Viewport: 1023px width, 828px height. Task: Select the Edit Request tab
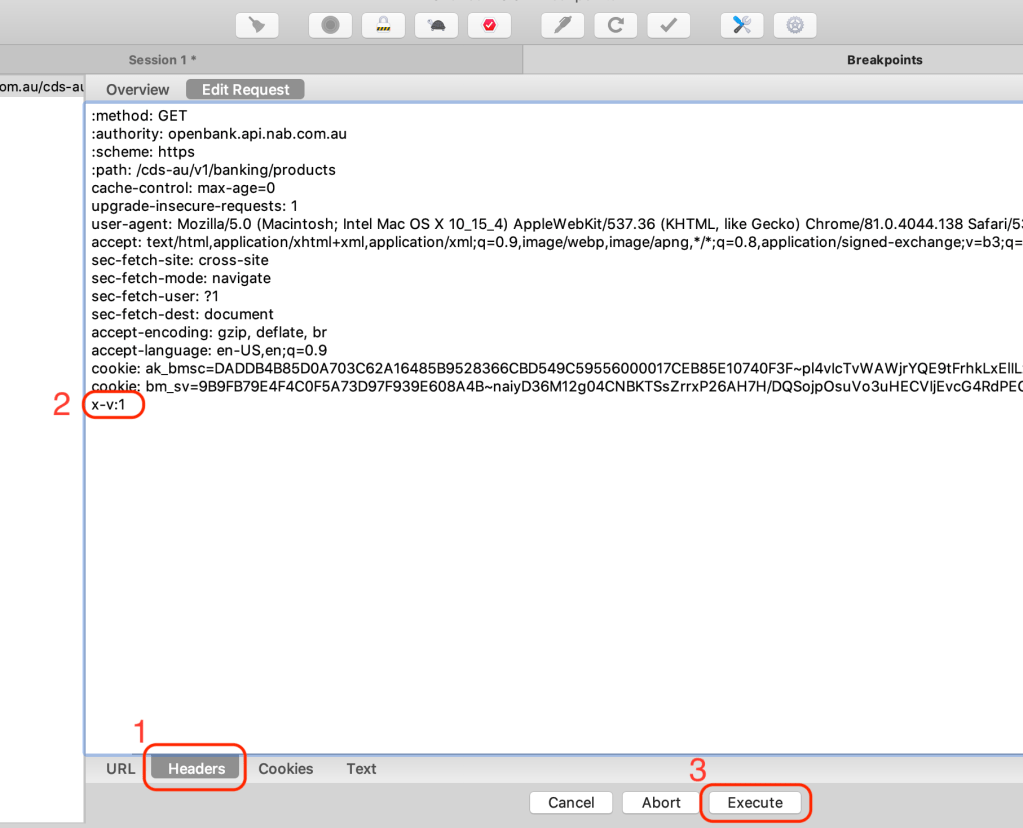pyautogui.click(x=245, y=90)
